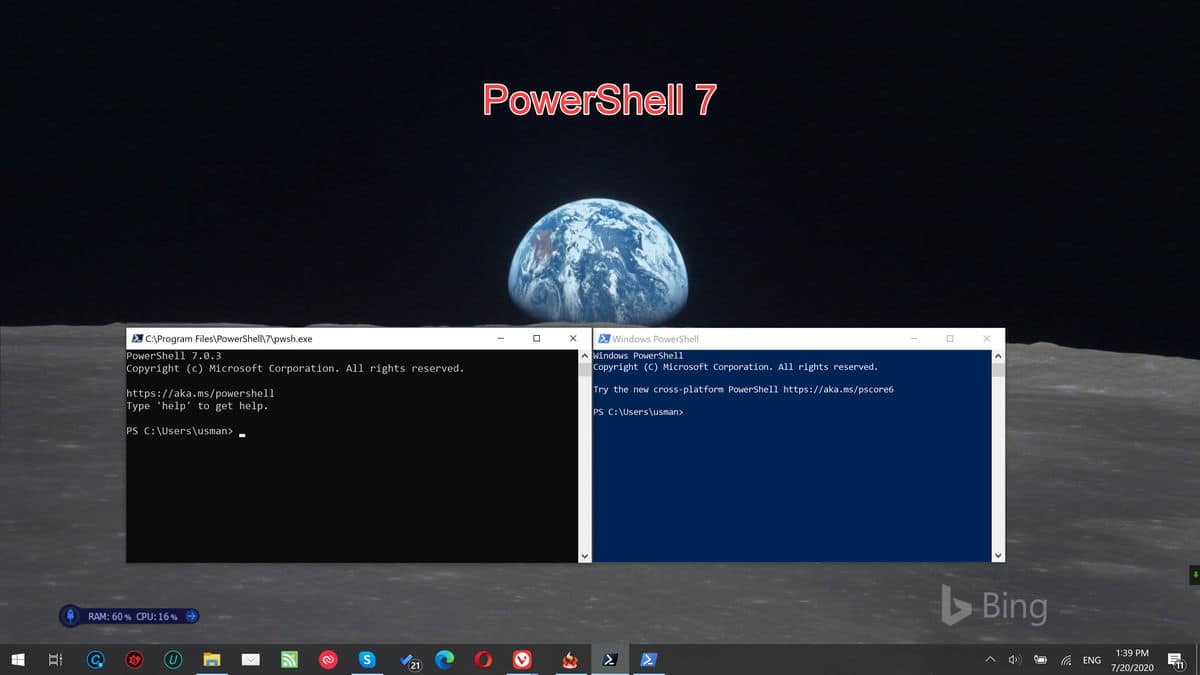The height and width of the screenshot is (675, 1200).
Task: Launch Microsoft Edge from the taskbar
Action: click(x=445, y=660)
